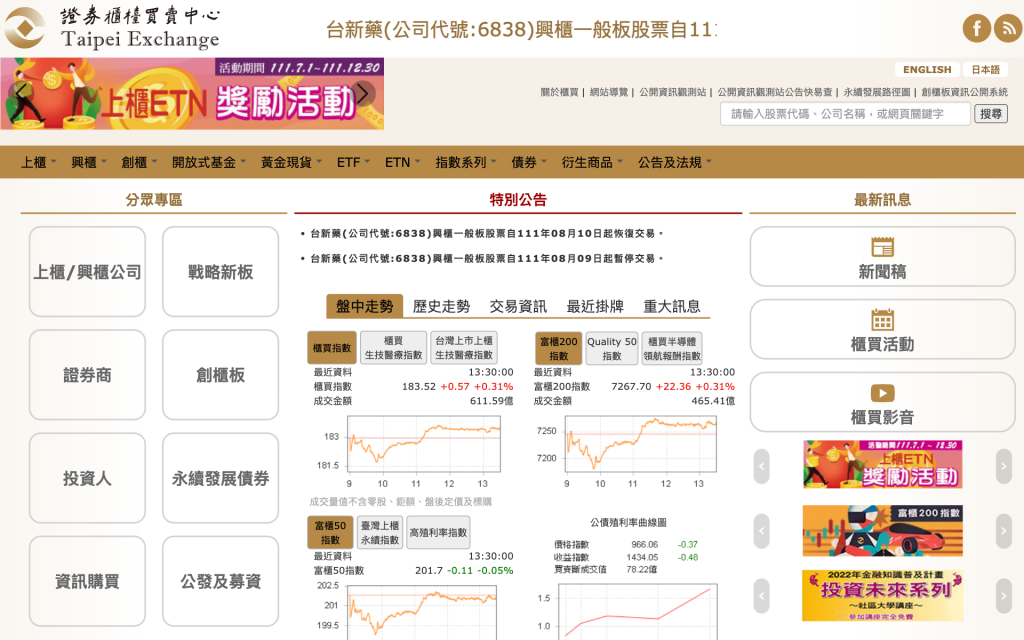Expand the 債券 menu
Viewport: 1024px width, 640px height.
[528, 162]
